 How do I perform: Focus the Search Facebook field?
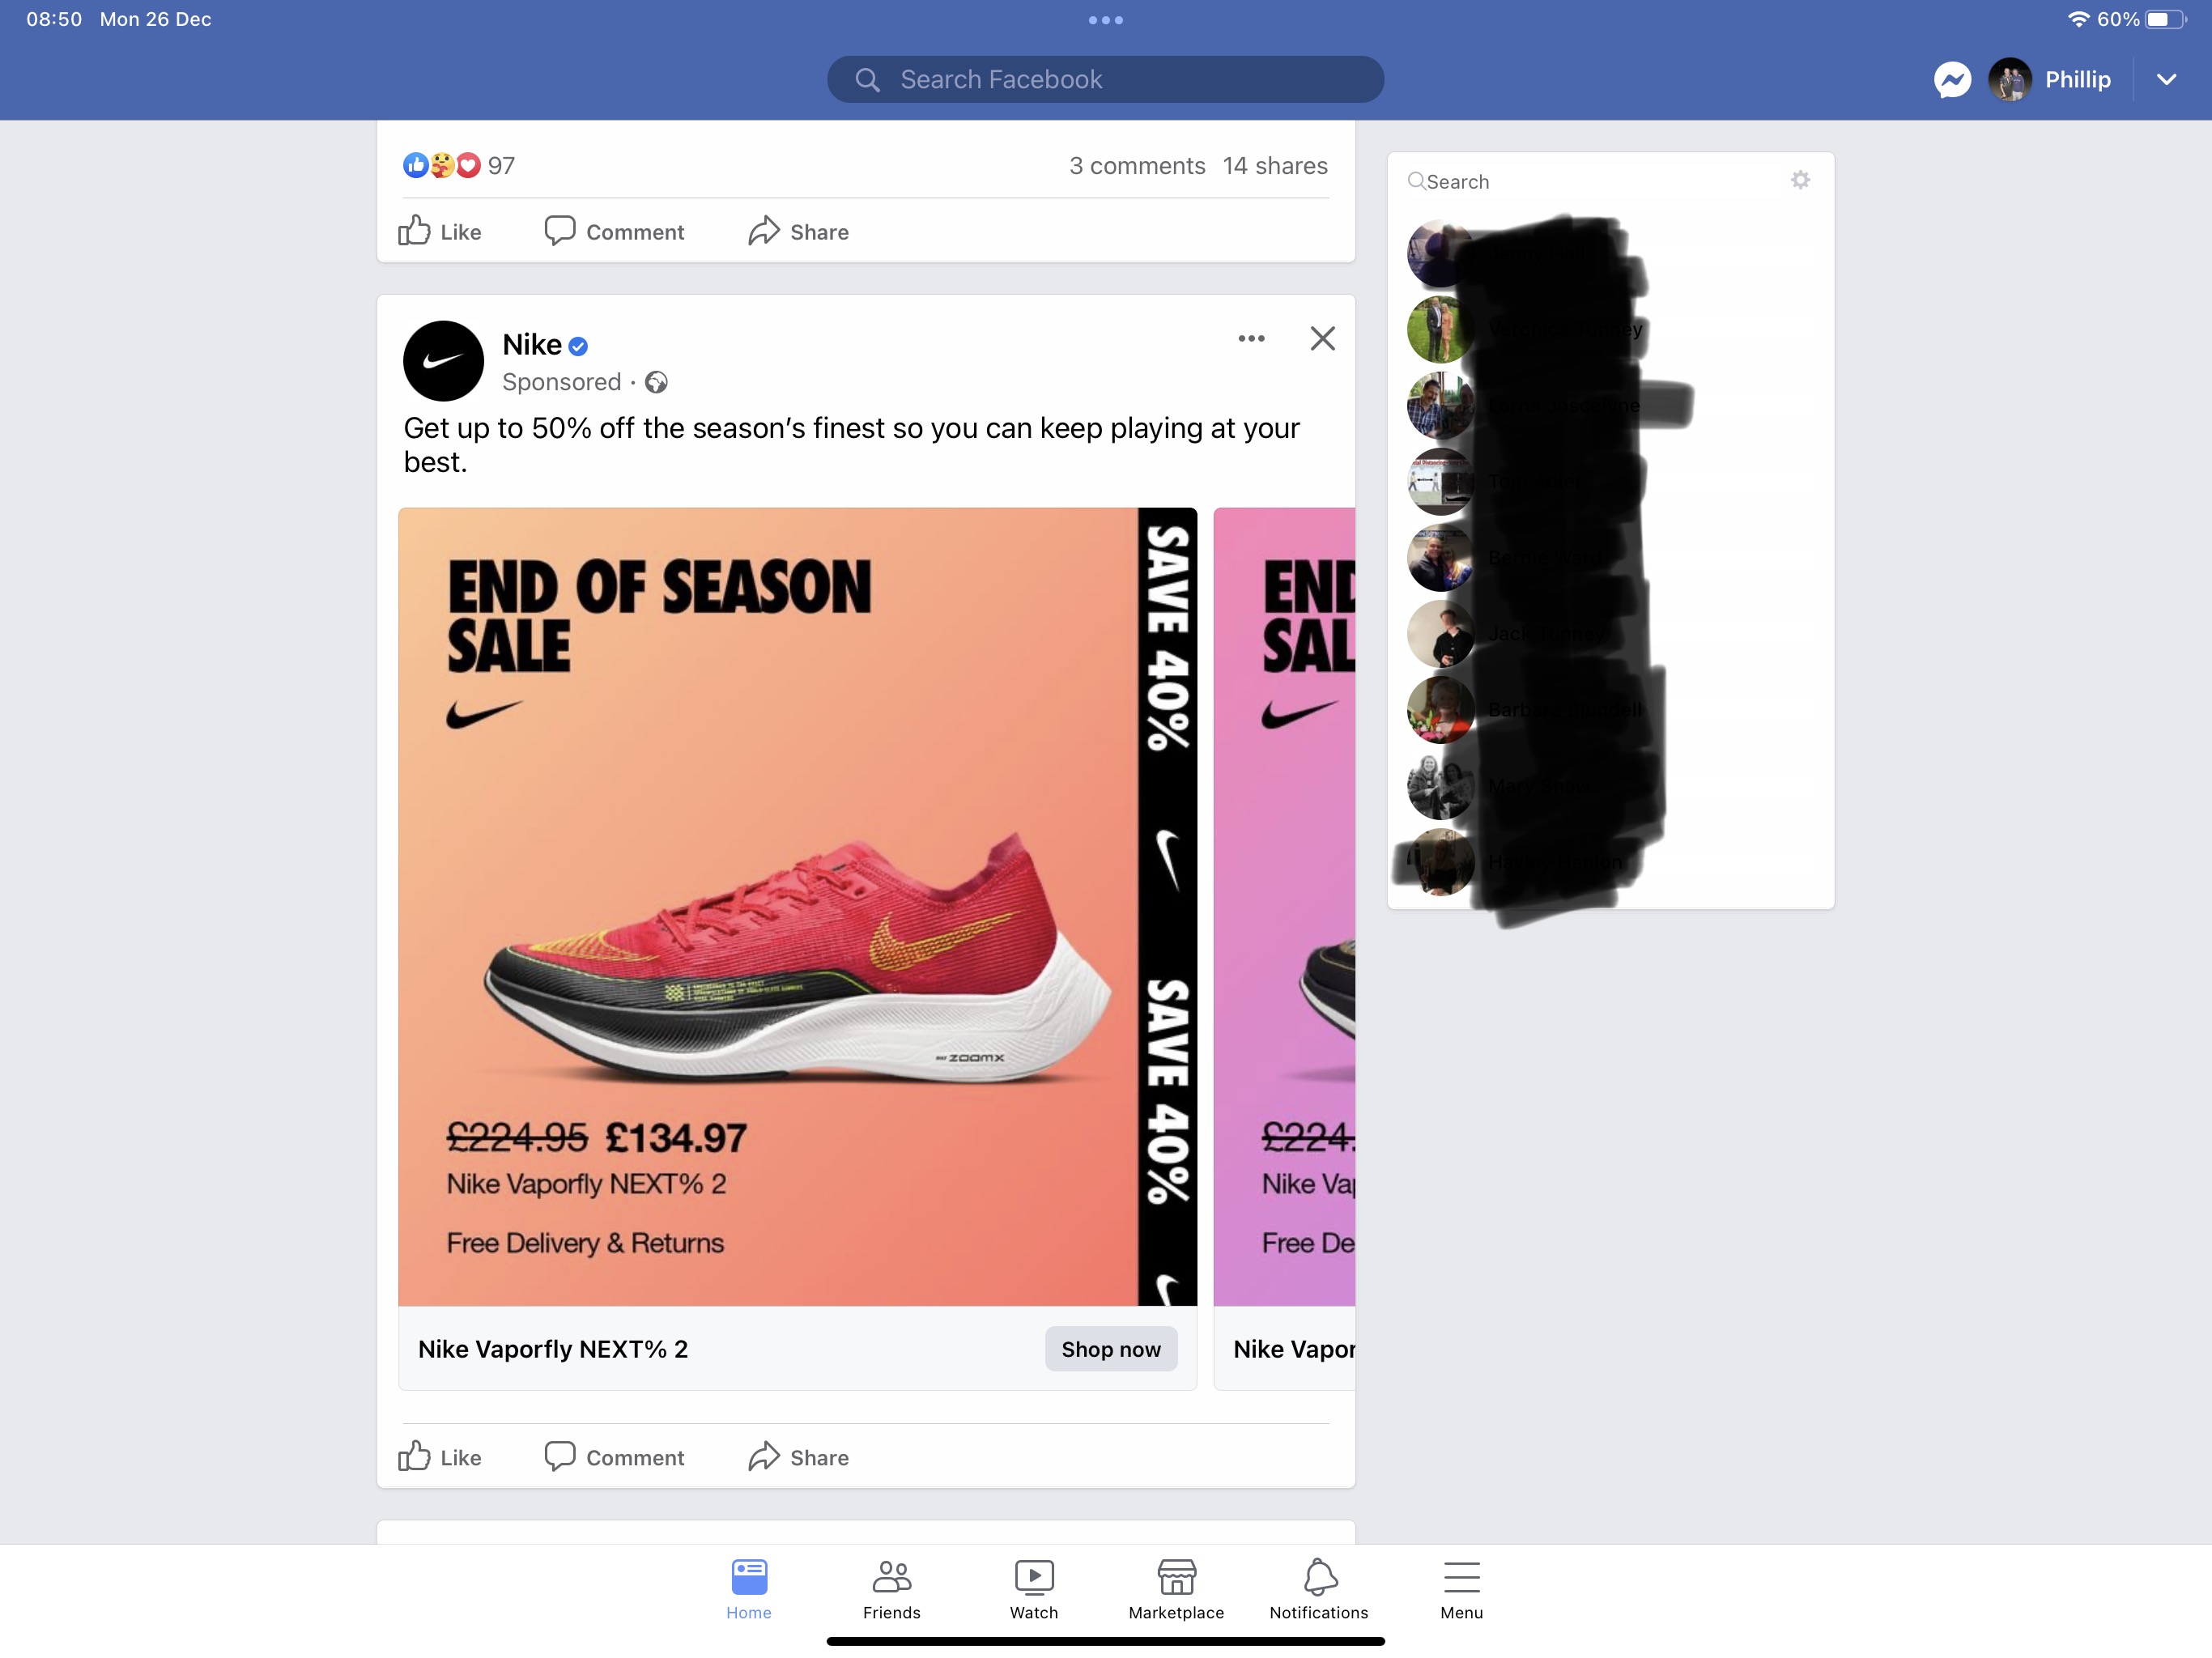[x=1105, y=80]
